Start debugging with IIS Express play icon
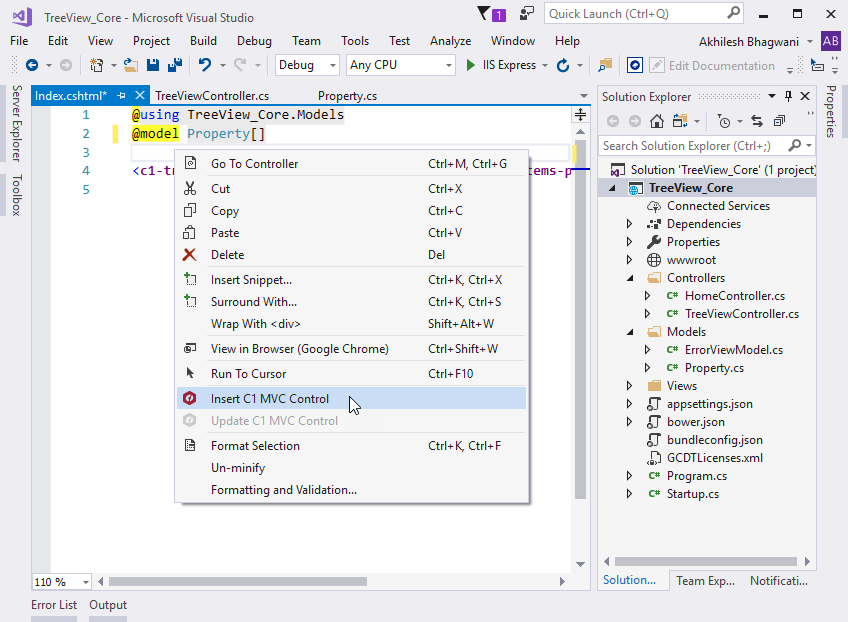 point(471,65)
